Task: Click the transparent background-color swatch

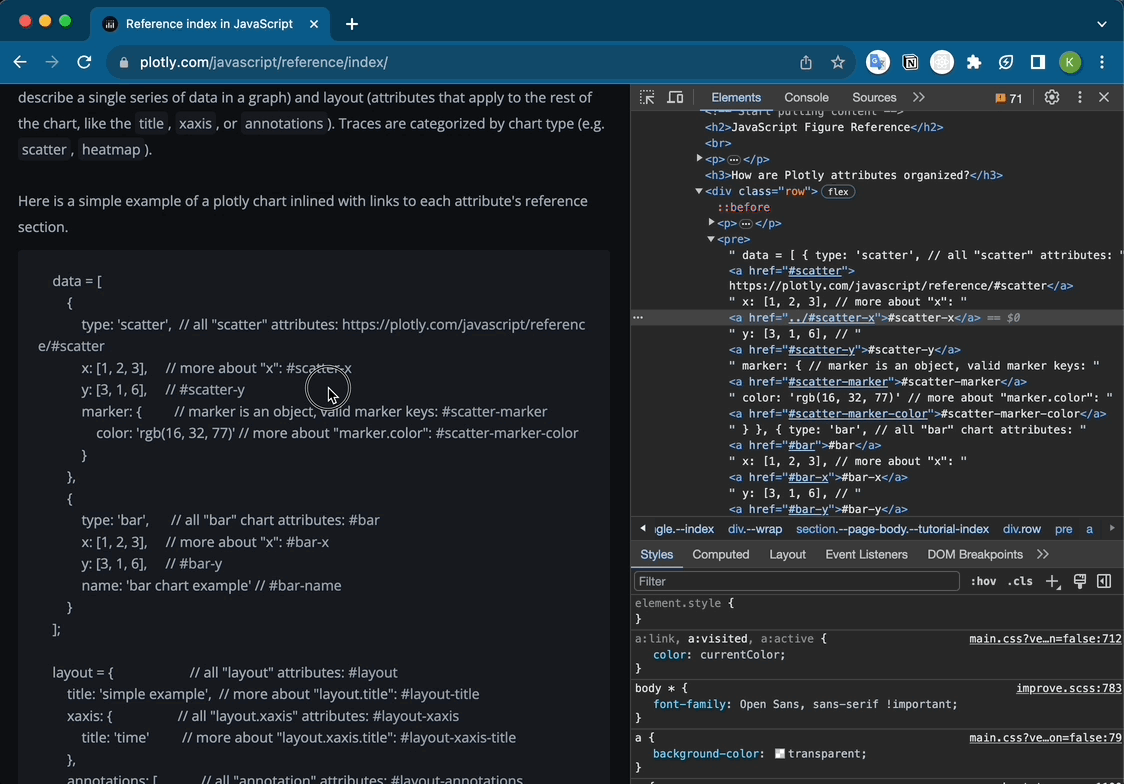Action: click(x=780, y=753)
